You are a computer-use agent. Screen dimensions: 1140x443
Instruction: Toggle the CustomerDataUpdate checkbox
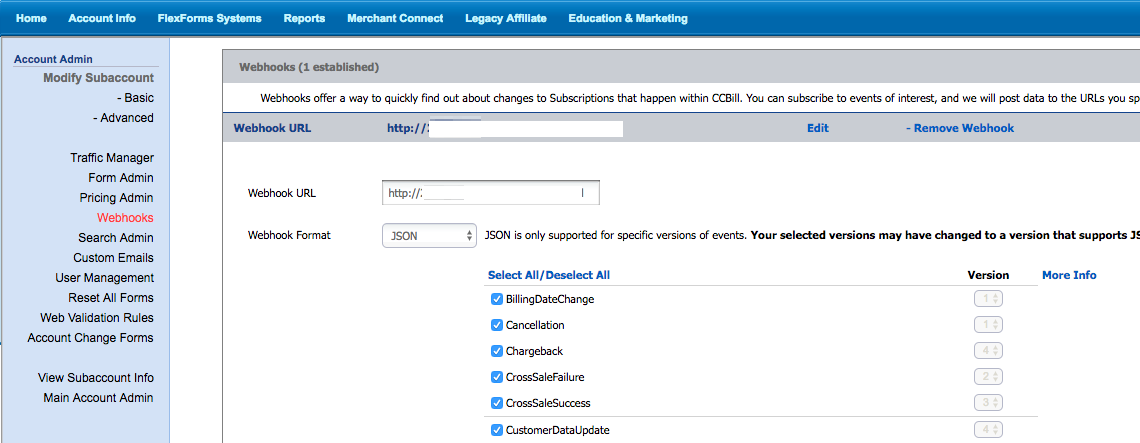497,430
